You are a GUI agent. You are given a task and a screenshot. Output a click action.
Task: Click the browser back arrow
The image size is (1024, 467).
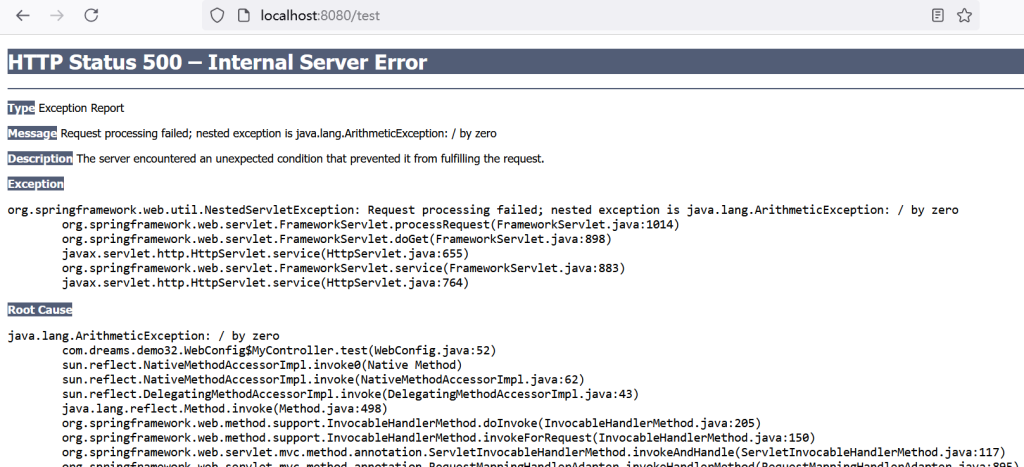(x=23, y=15)
